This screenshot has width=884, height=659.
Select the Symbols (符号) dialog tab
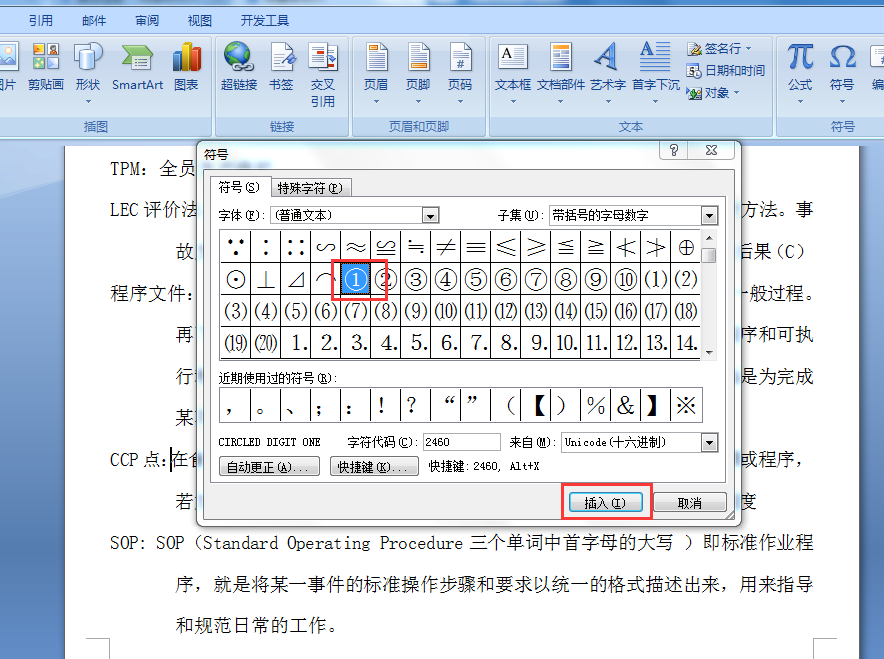(240, 187)
